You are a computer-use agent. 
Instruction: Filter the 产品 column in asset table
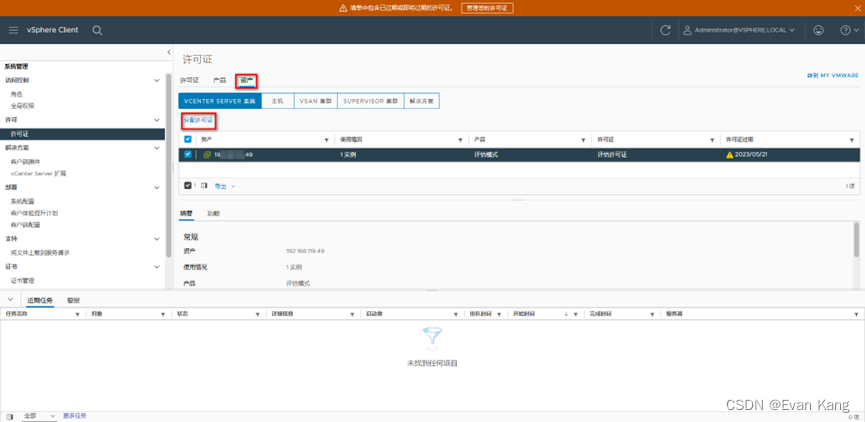click(x=584, y=140)
